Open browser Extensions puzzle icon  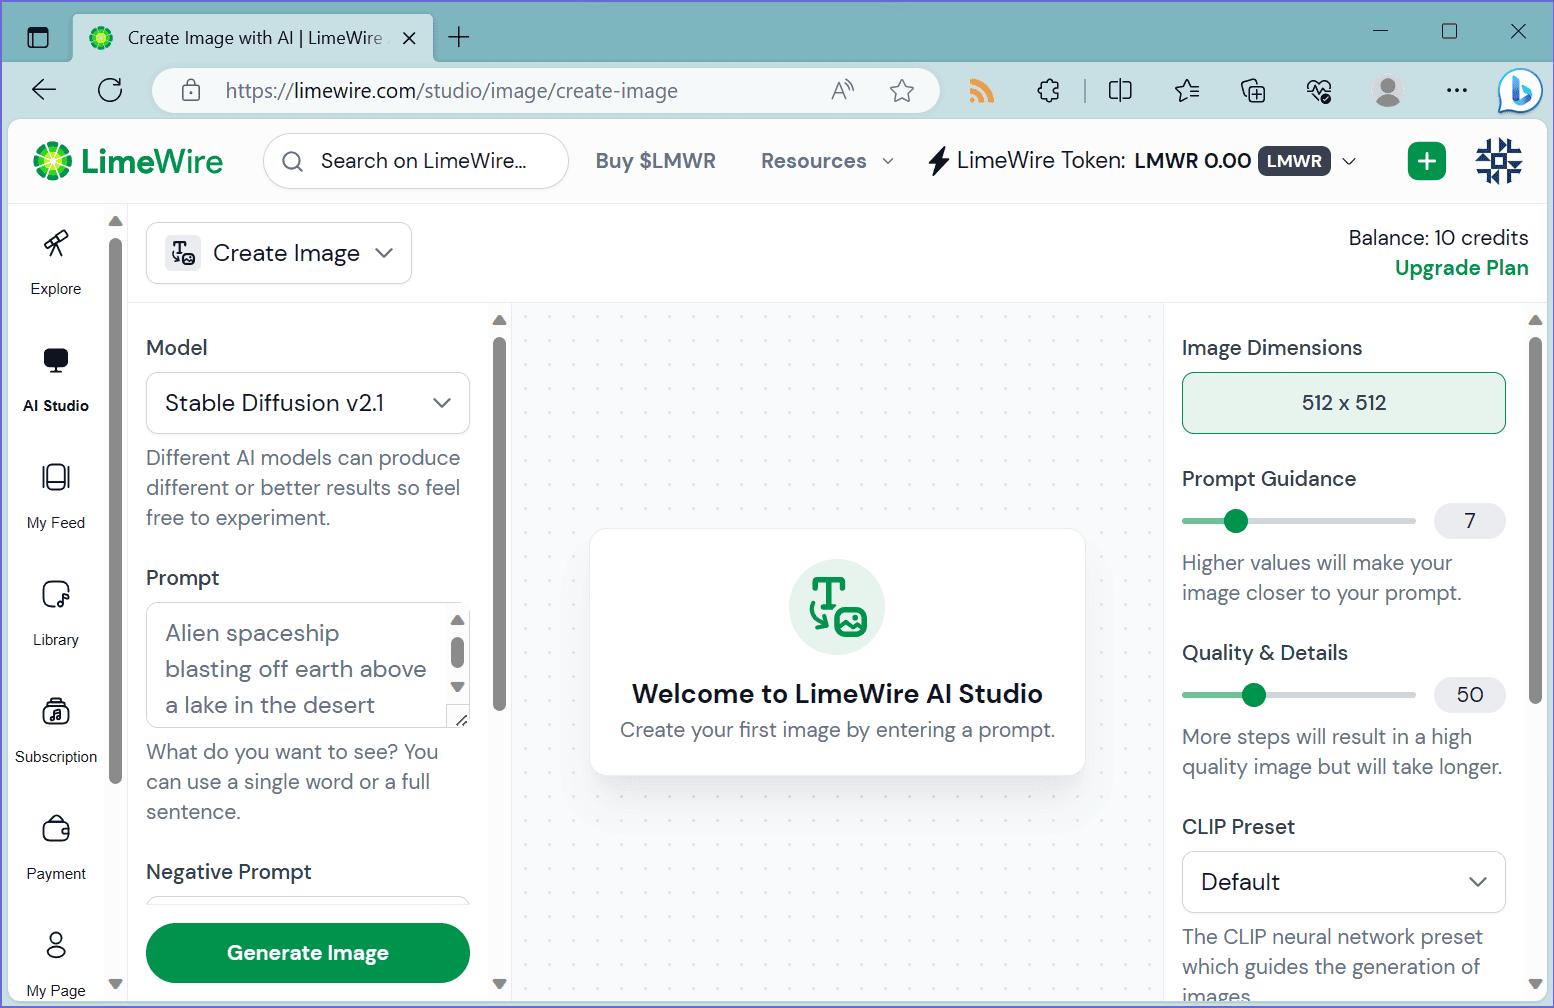[1049, 91]
